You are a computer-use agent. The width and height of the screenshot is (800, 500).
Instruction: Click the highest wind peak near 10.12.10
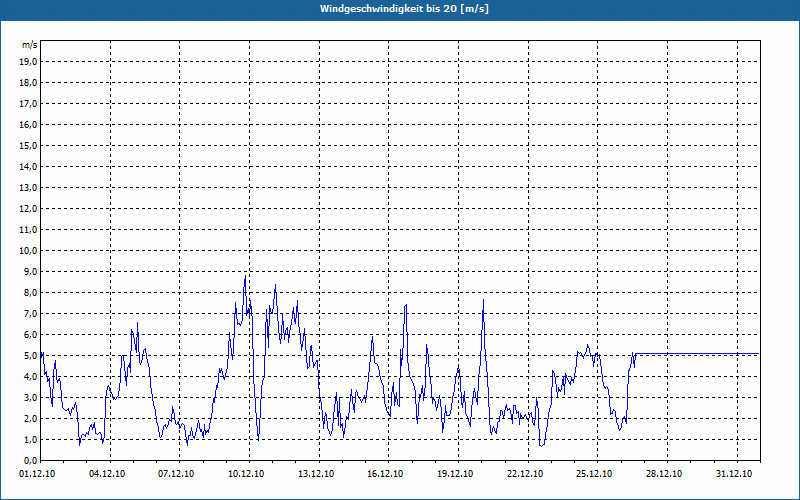click(245, 276)
